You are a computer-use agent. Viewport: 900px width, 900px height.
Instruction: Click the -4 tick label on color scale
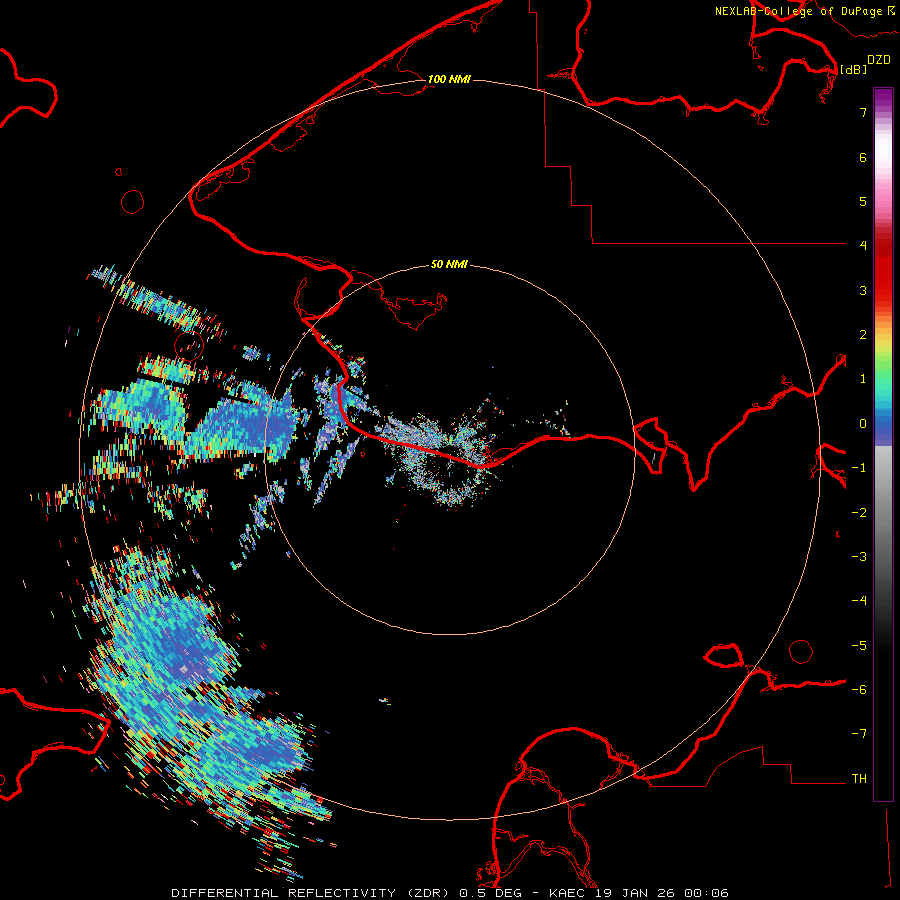(859, 601)
